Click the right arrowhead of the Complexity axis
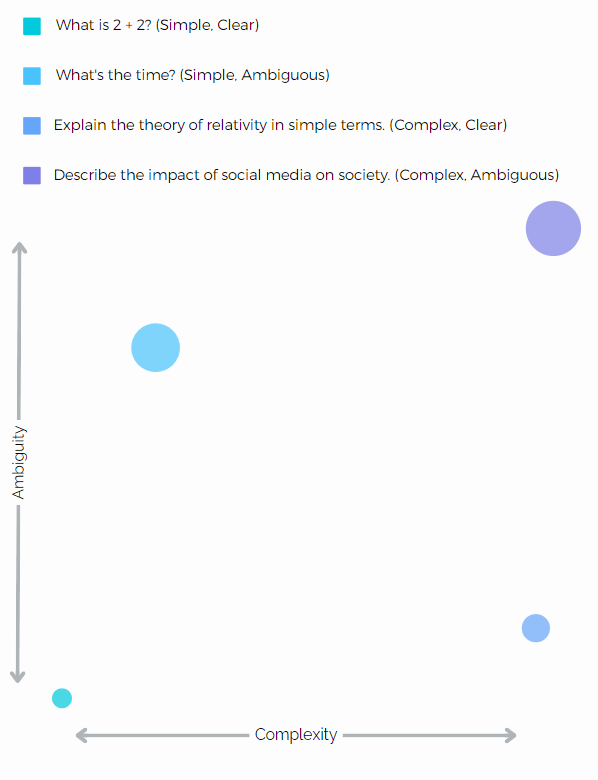 [510, 735]
